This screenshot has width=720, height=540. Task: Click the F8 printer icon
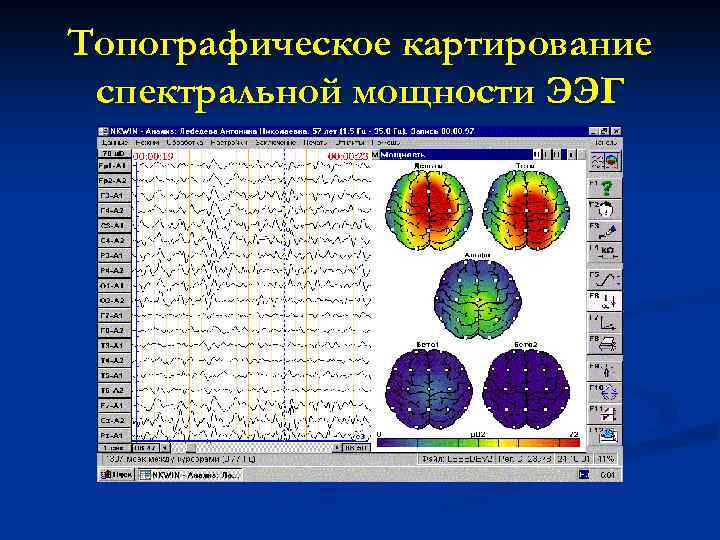(605, 344)
